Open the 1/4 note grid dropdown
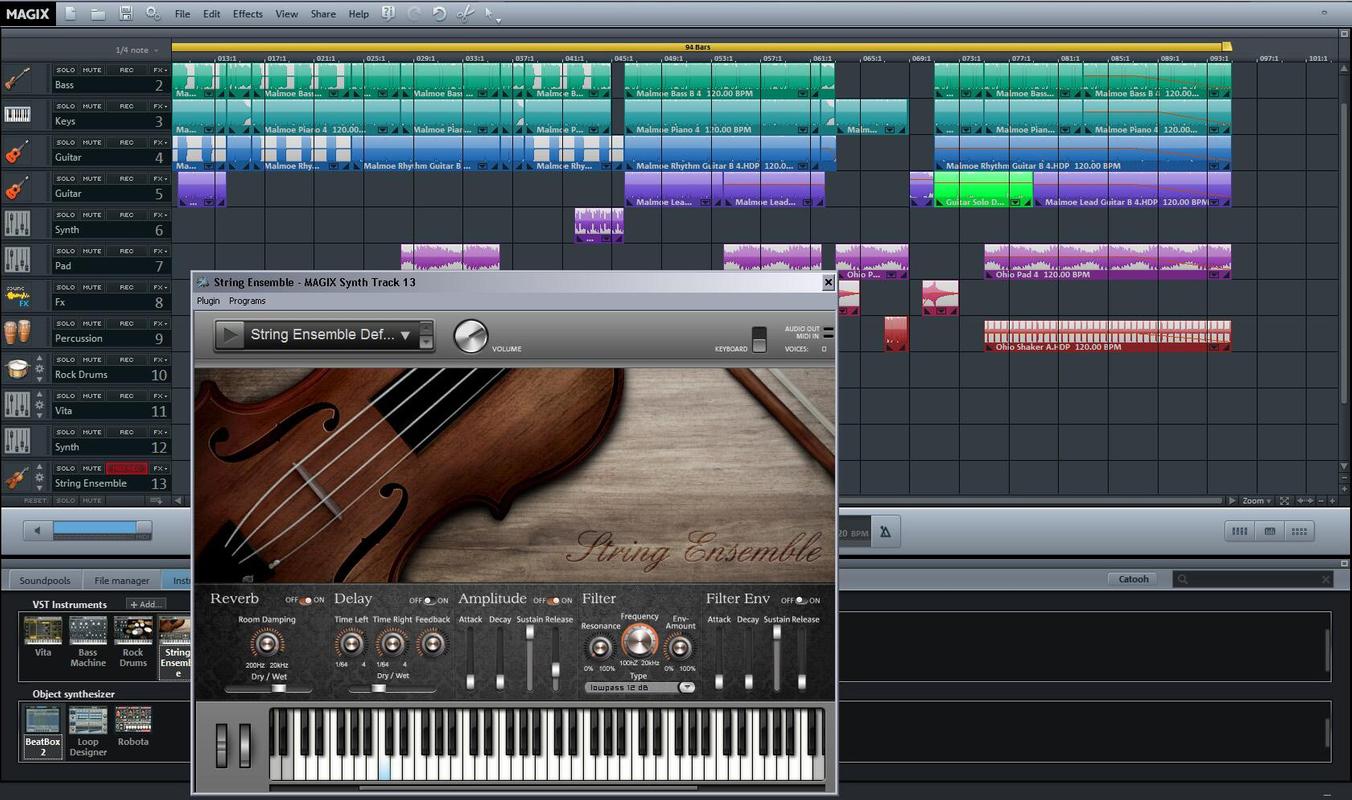The height and width of the screenshot is (800, 1352). tap(136, 49)
